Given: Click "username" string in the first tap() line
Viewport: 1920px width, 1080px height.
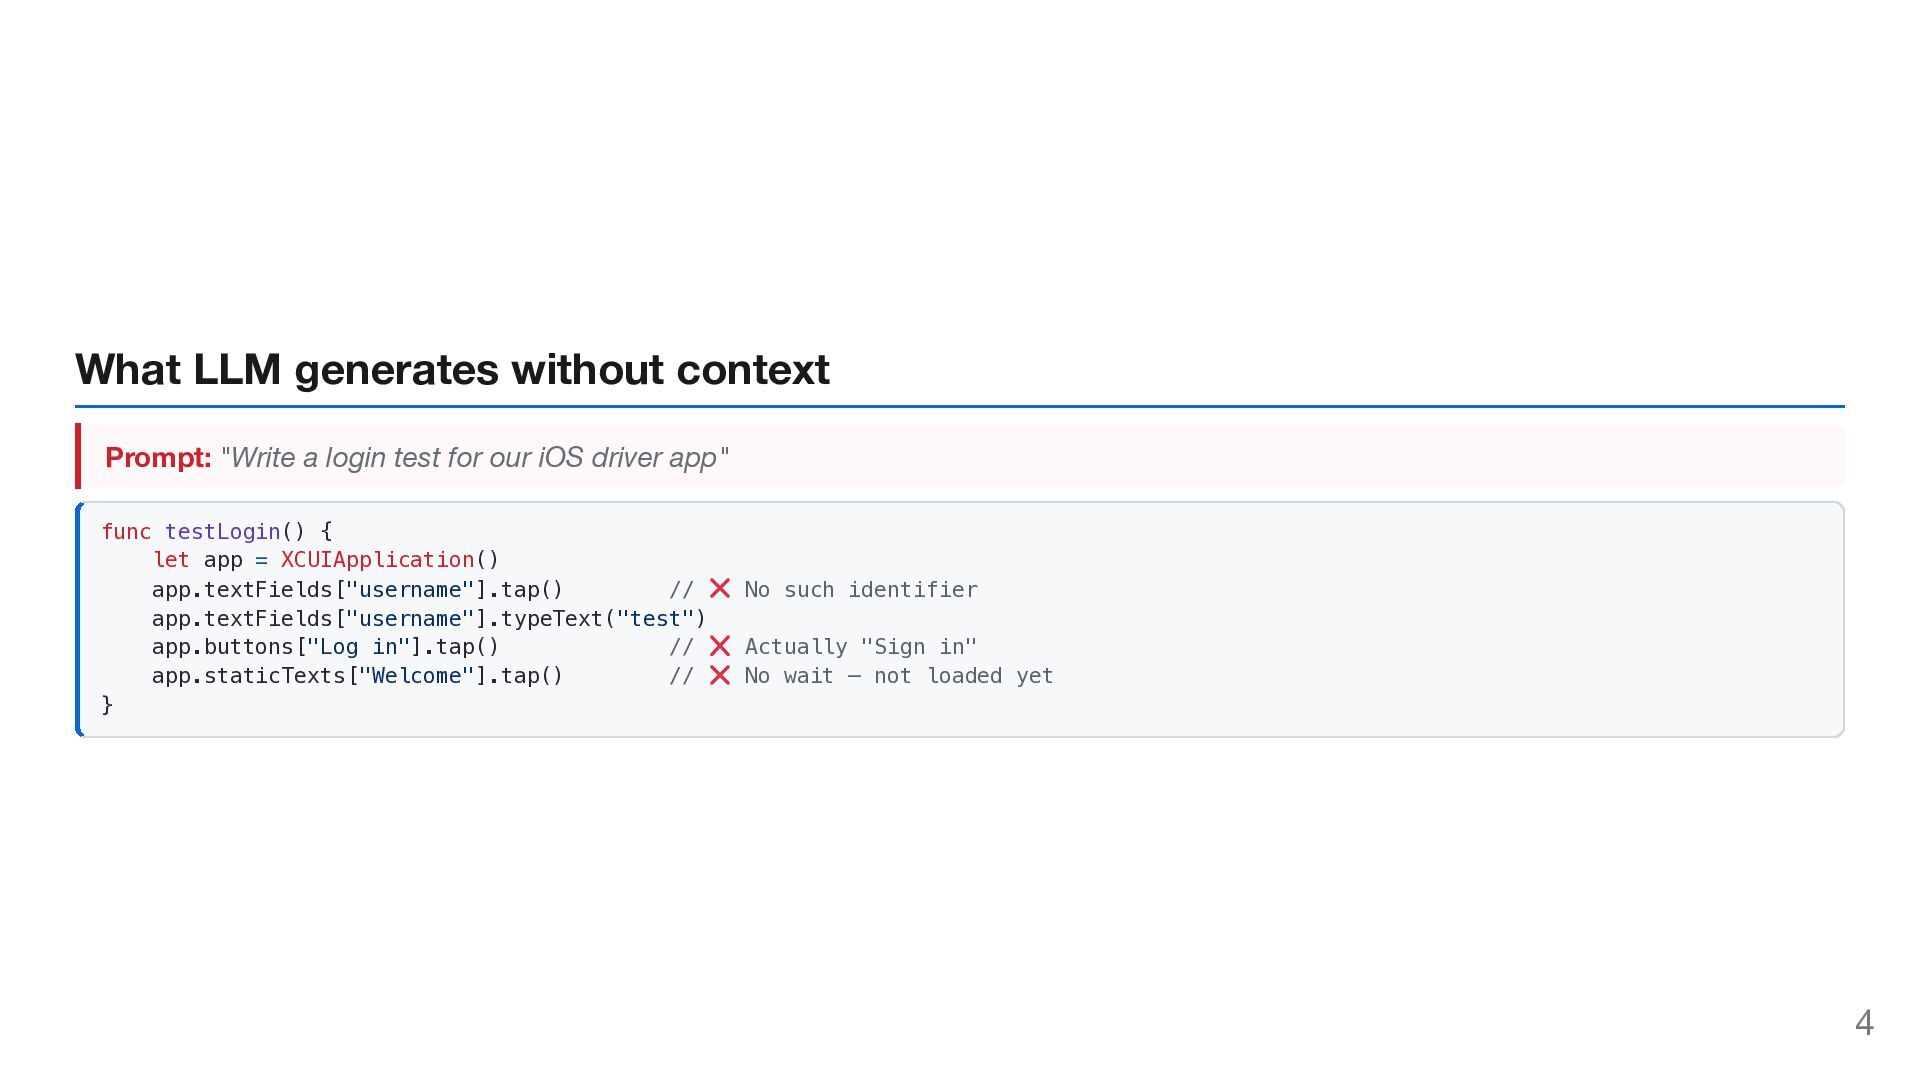Looking at the screenshot, I should click(410, 590).
